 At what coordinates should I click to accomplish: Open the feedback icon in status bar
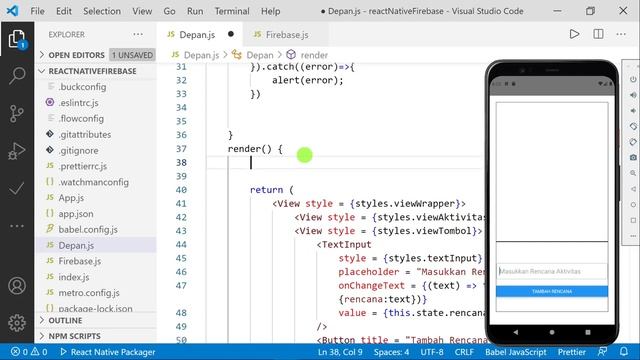(602, 352)
